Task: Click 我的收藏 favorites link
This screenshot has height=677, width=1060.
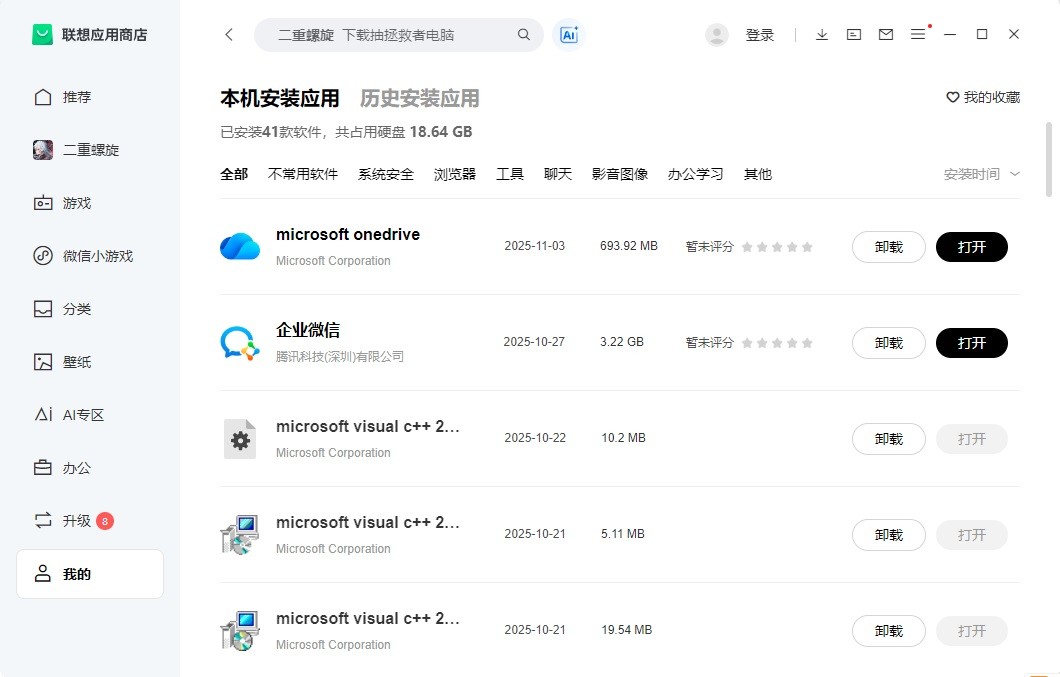Action: pyautogui.click(x=983, y=98)
